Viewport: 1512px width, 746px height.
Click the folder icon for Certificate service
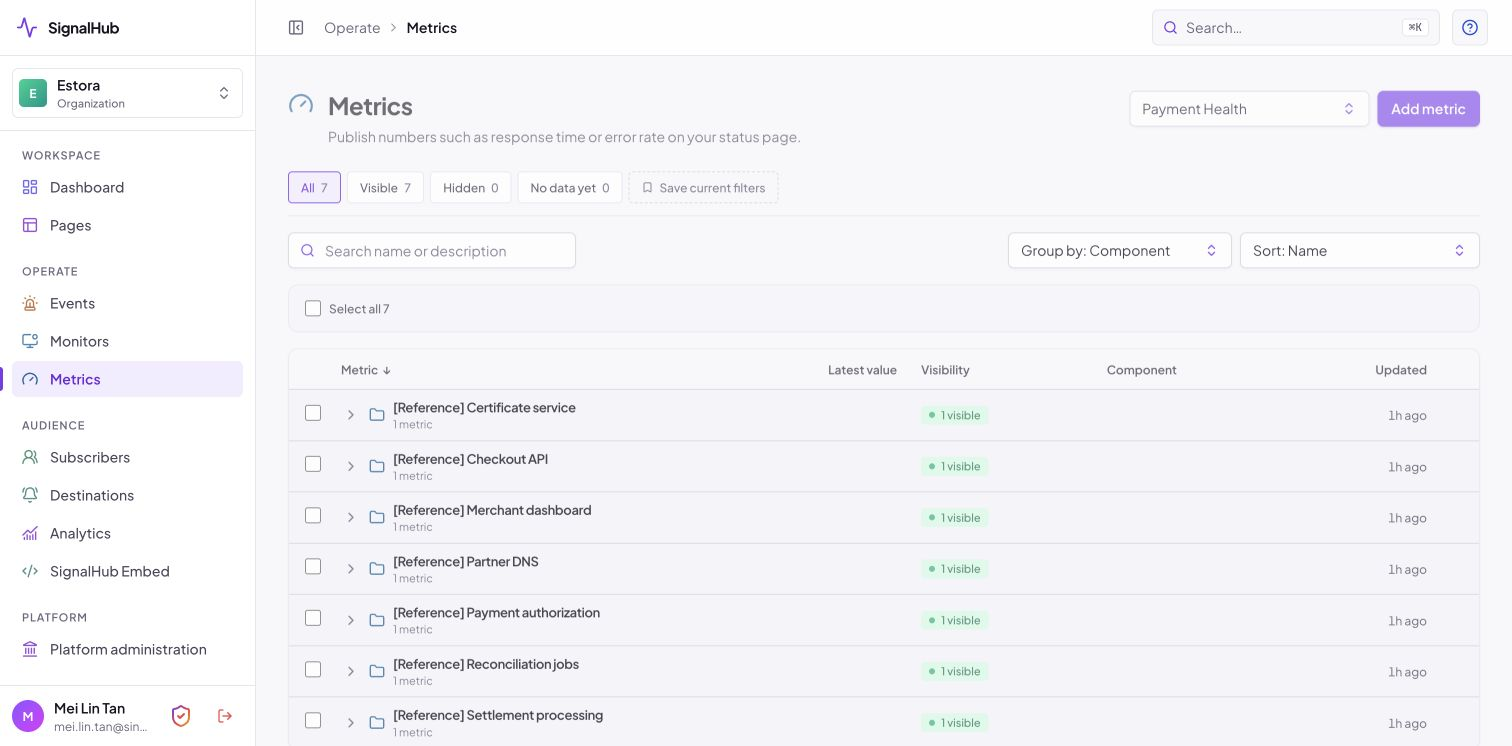click(377, 415)
